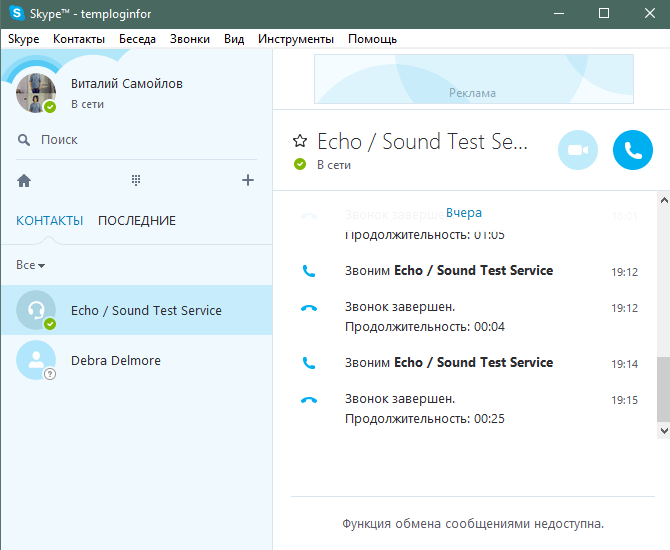Click Виталий Самойлов profile avatar
The width and height of the screenshot is (670, 550).
(36, 93)
